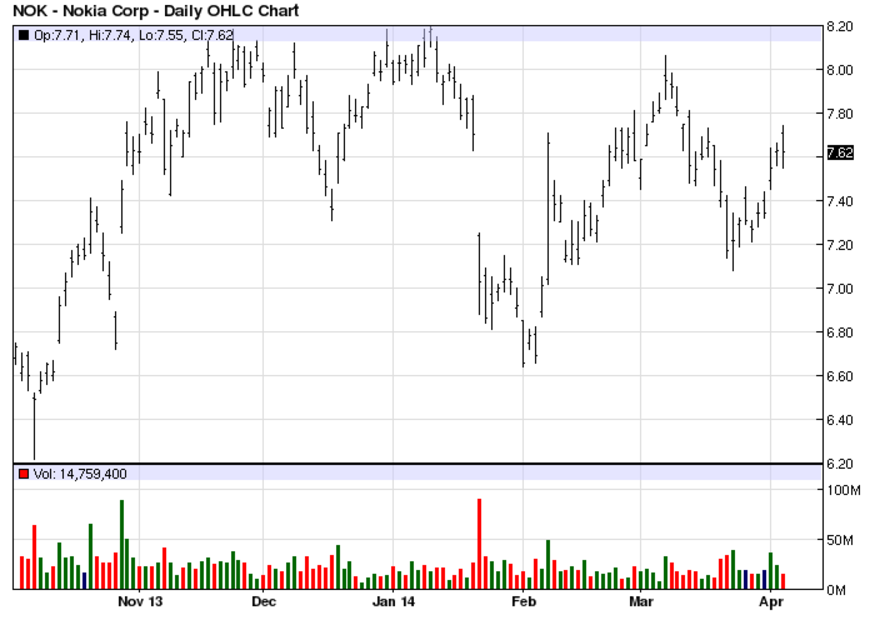Click the 6.20 price axis label
The width and height of the screenshot is (875, 640).
pos(840,464)
